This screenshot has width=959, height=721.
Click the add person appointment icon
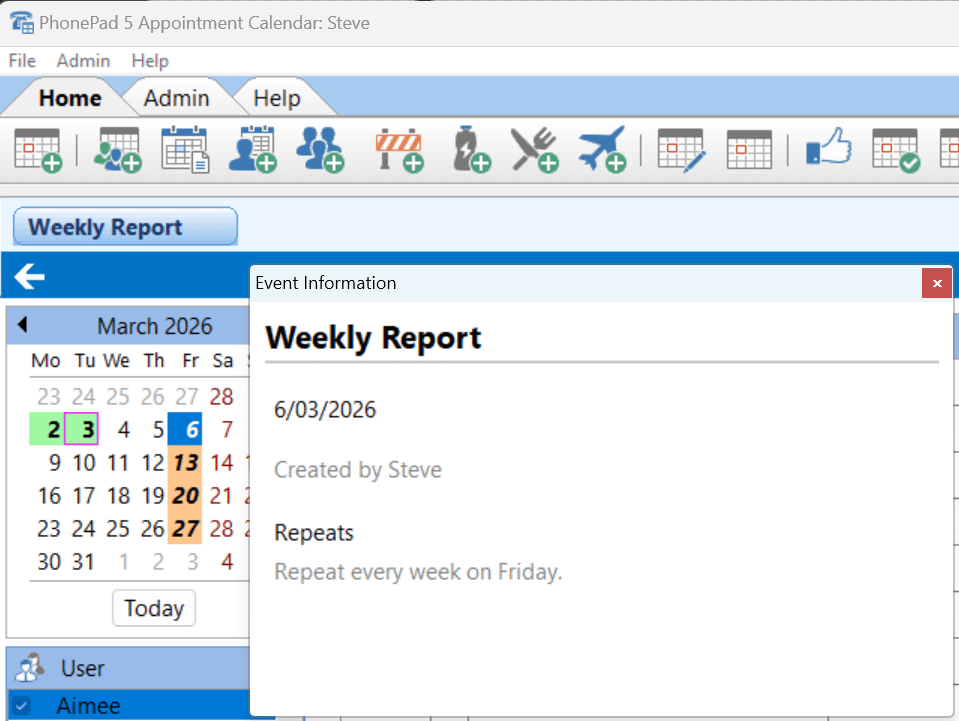coord(252,150)
